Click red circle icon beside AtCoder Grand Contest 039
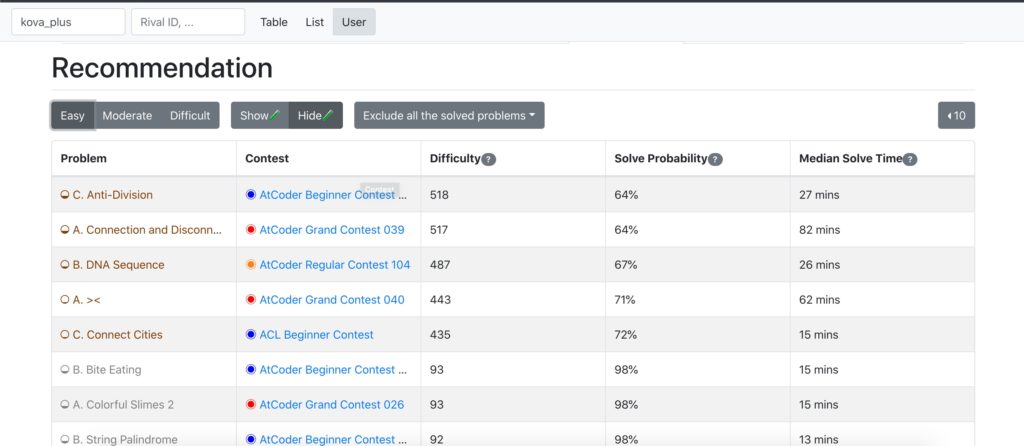The image size is (1024, 446). 251,230
